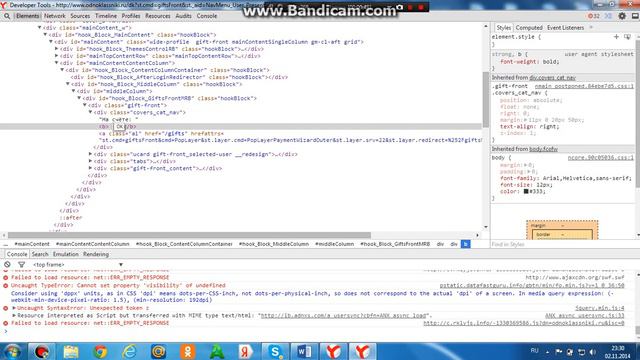
Task: Clear console log icon
Action: tap(7, 264)
